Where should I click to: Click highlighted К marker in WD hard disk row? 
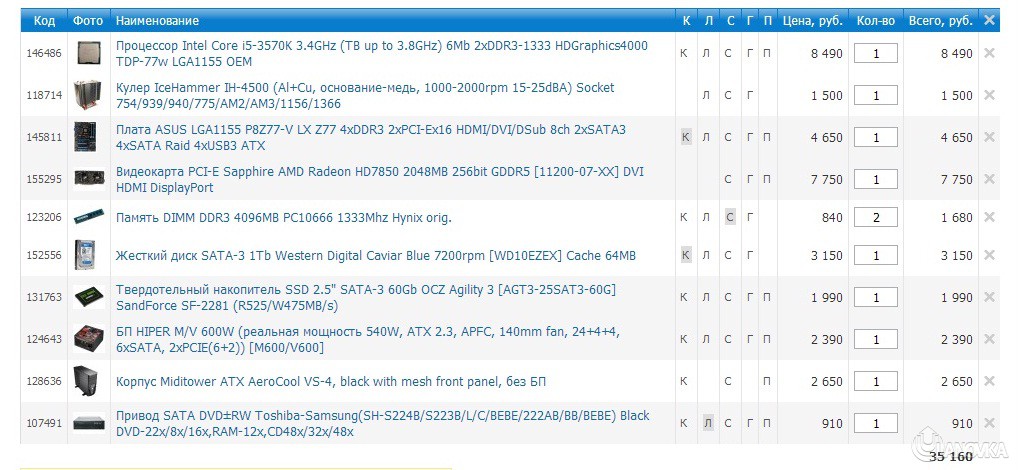tap(686, 255)
